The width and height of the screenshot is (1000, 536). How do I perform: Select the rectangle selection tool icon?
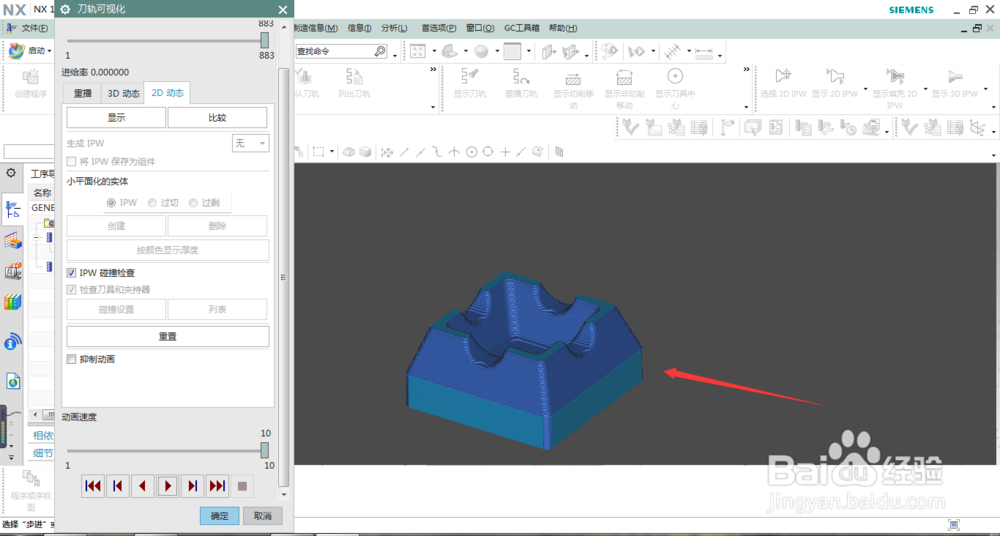(x=318, y=152)
